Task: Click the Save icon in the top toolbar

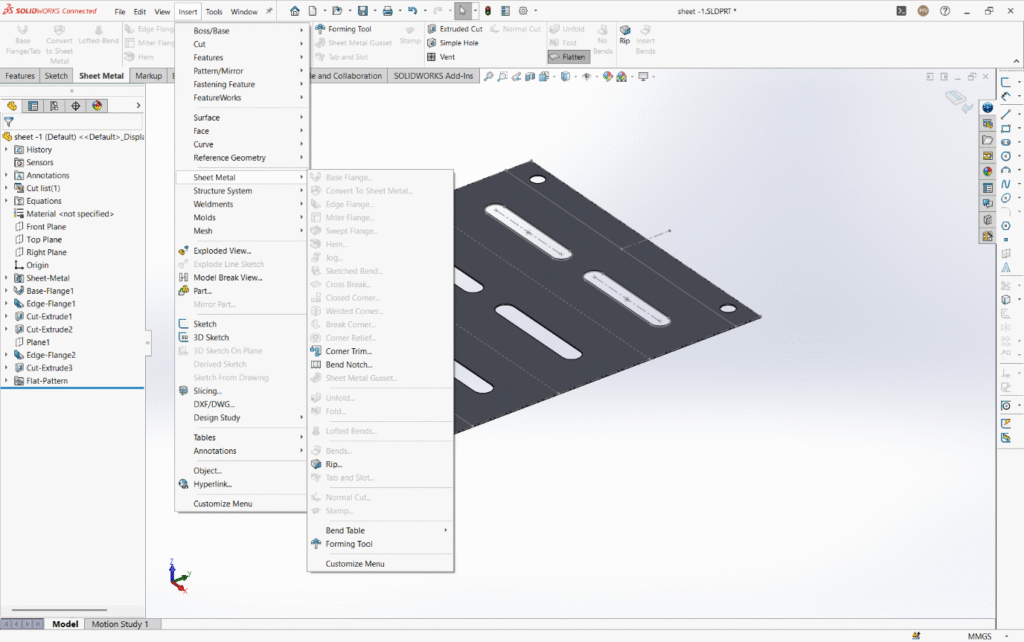Action: click(x=361, y=11)
